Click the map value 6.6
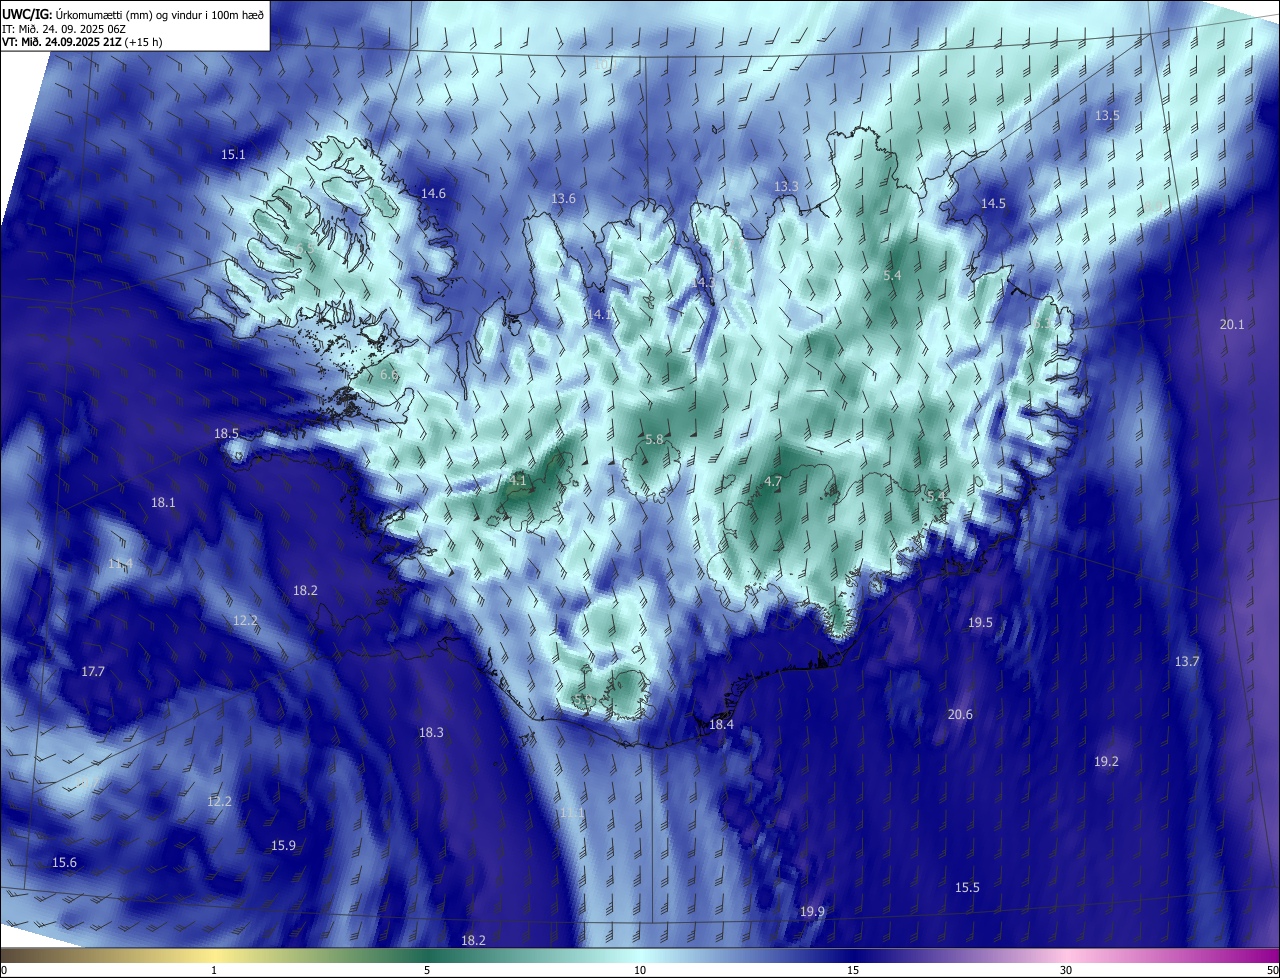The height and width of the screenshot is (978, 1280). 389,374
